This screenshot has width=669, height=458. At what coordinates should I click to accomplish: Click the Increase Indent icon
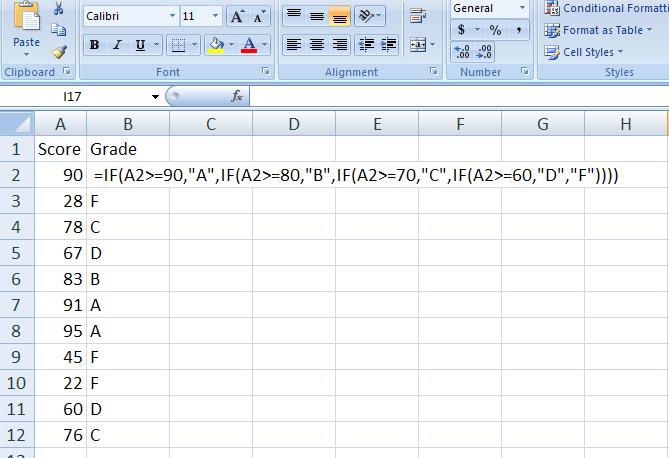coord(388,45)
